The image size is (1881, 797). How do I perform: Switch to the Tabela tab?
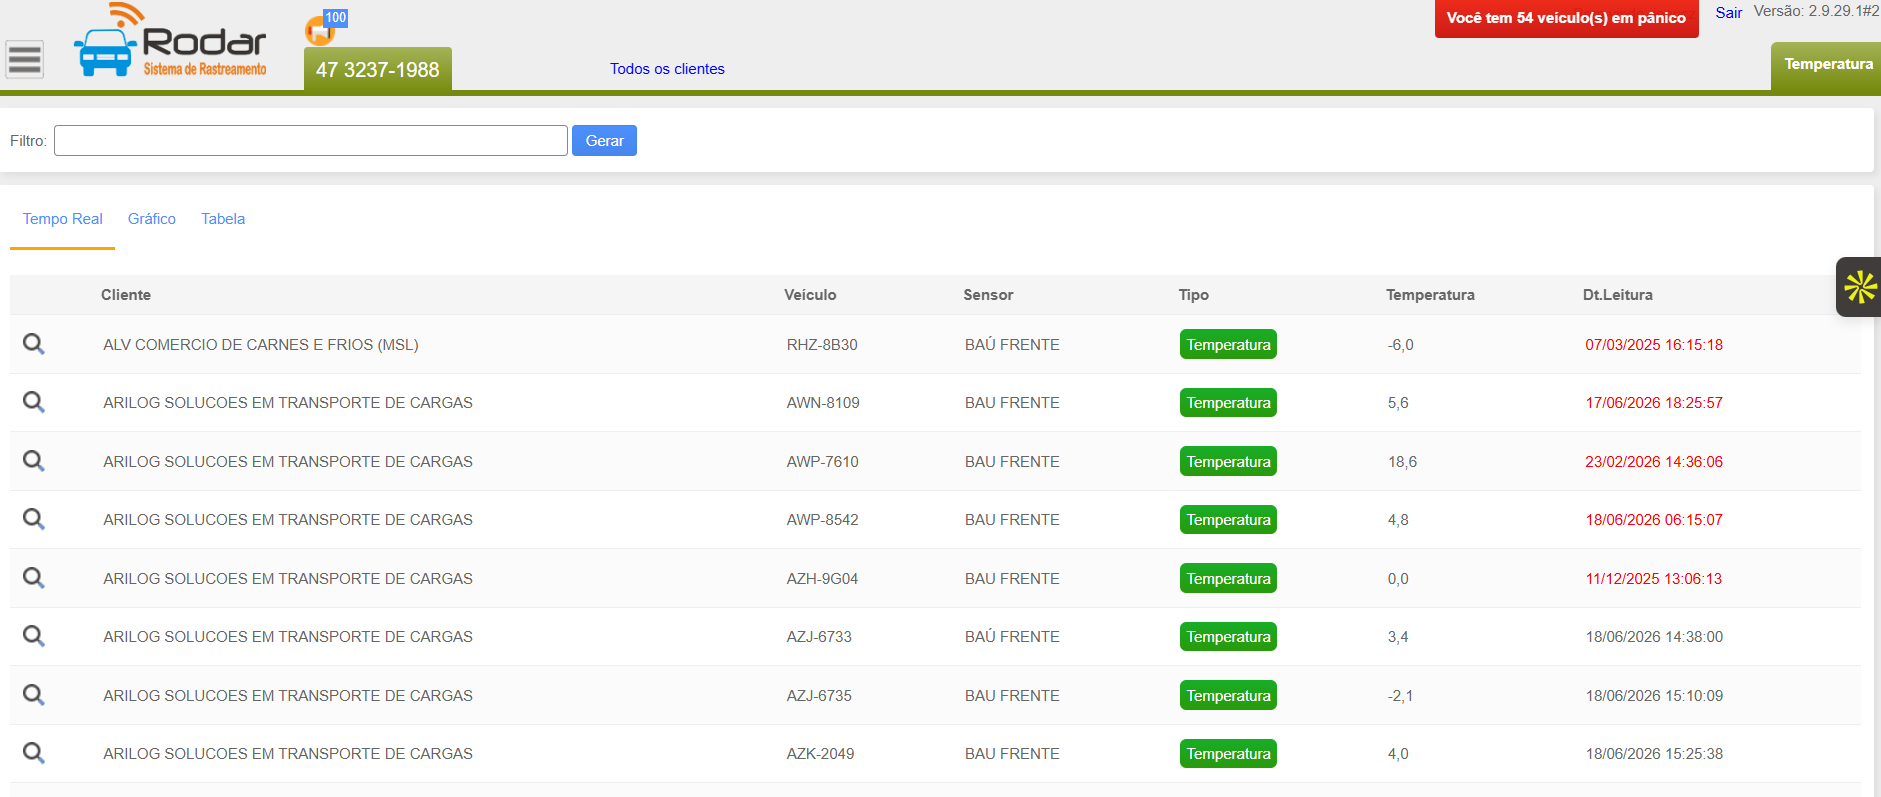tap(223, 219)
